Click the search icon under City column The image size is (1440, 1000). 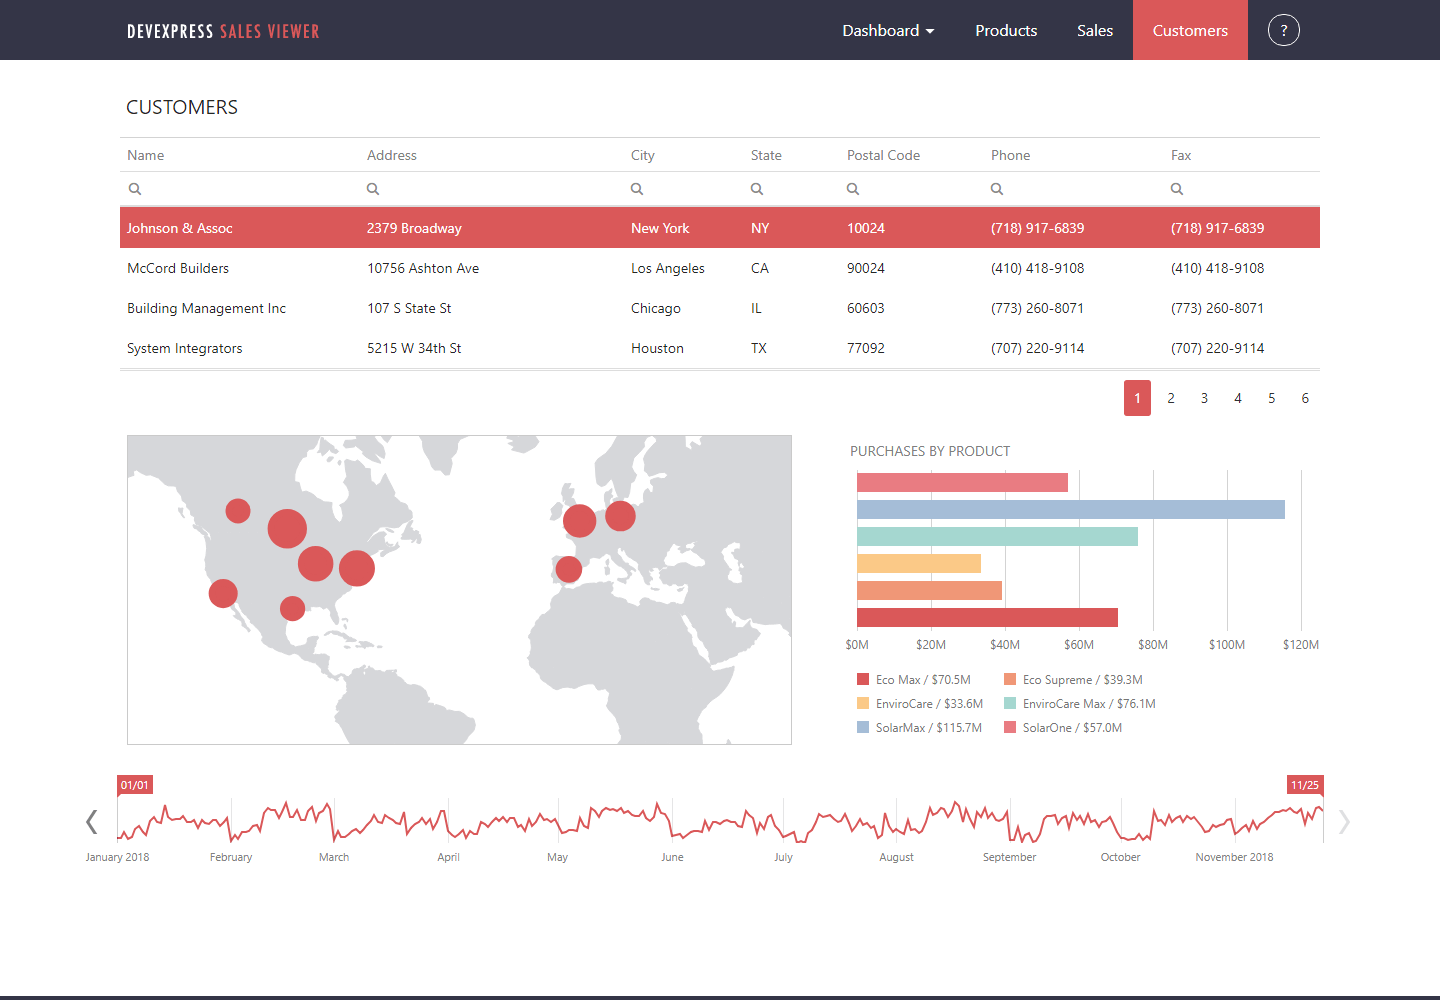tap(637, 189)
